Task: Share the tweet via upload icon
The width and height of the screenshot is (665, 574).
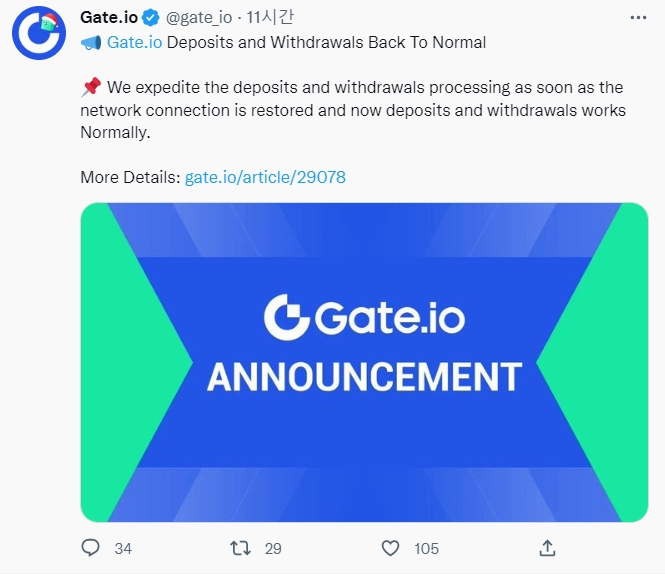Action: [x=547, y=548]
